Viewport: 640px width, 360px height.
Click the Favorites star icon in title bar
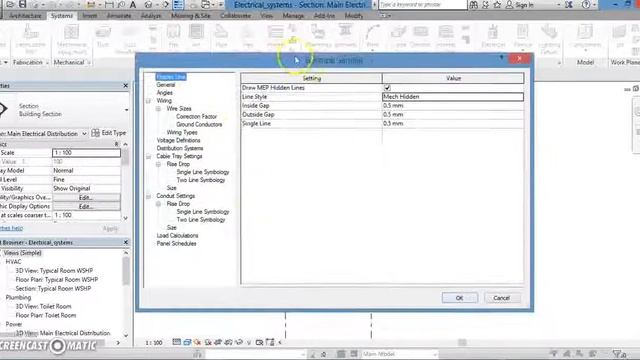click(x=497, y=4)
